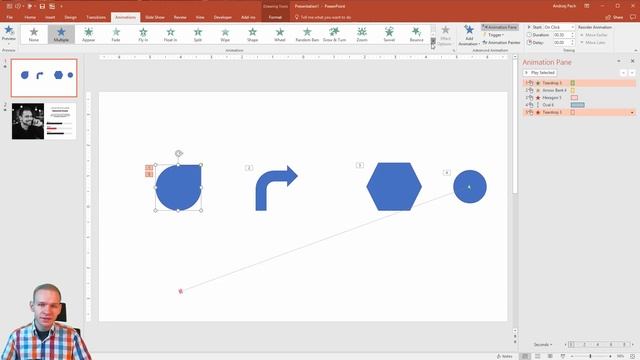Open the comments speech-bubble icon

point(633,17)
